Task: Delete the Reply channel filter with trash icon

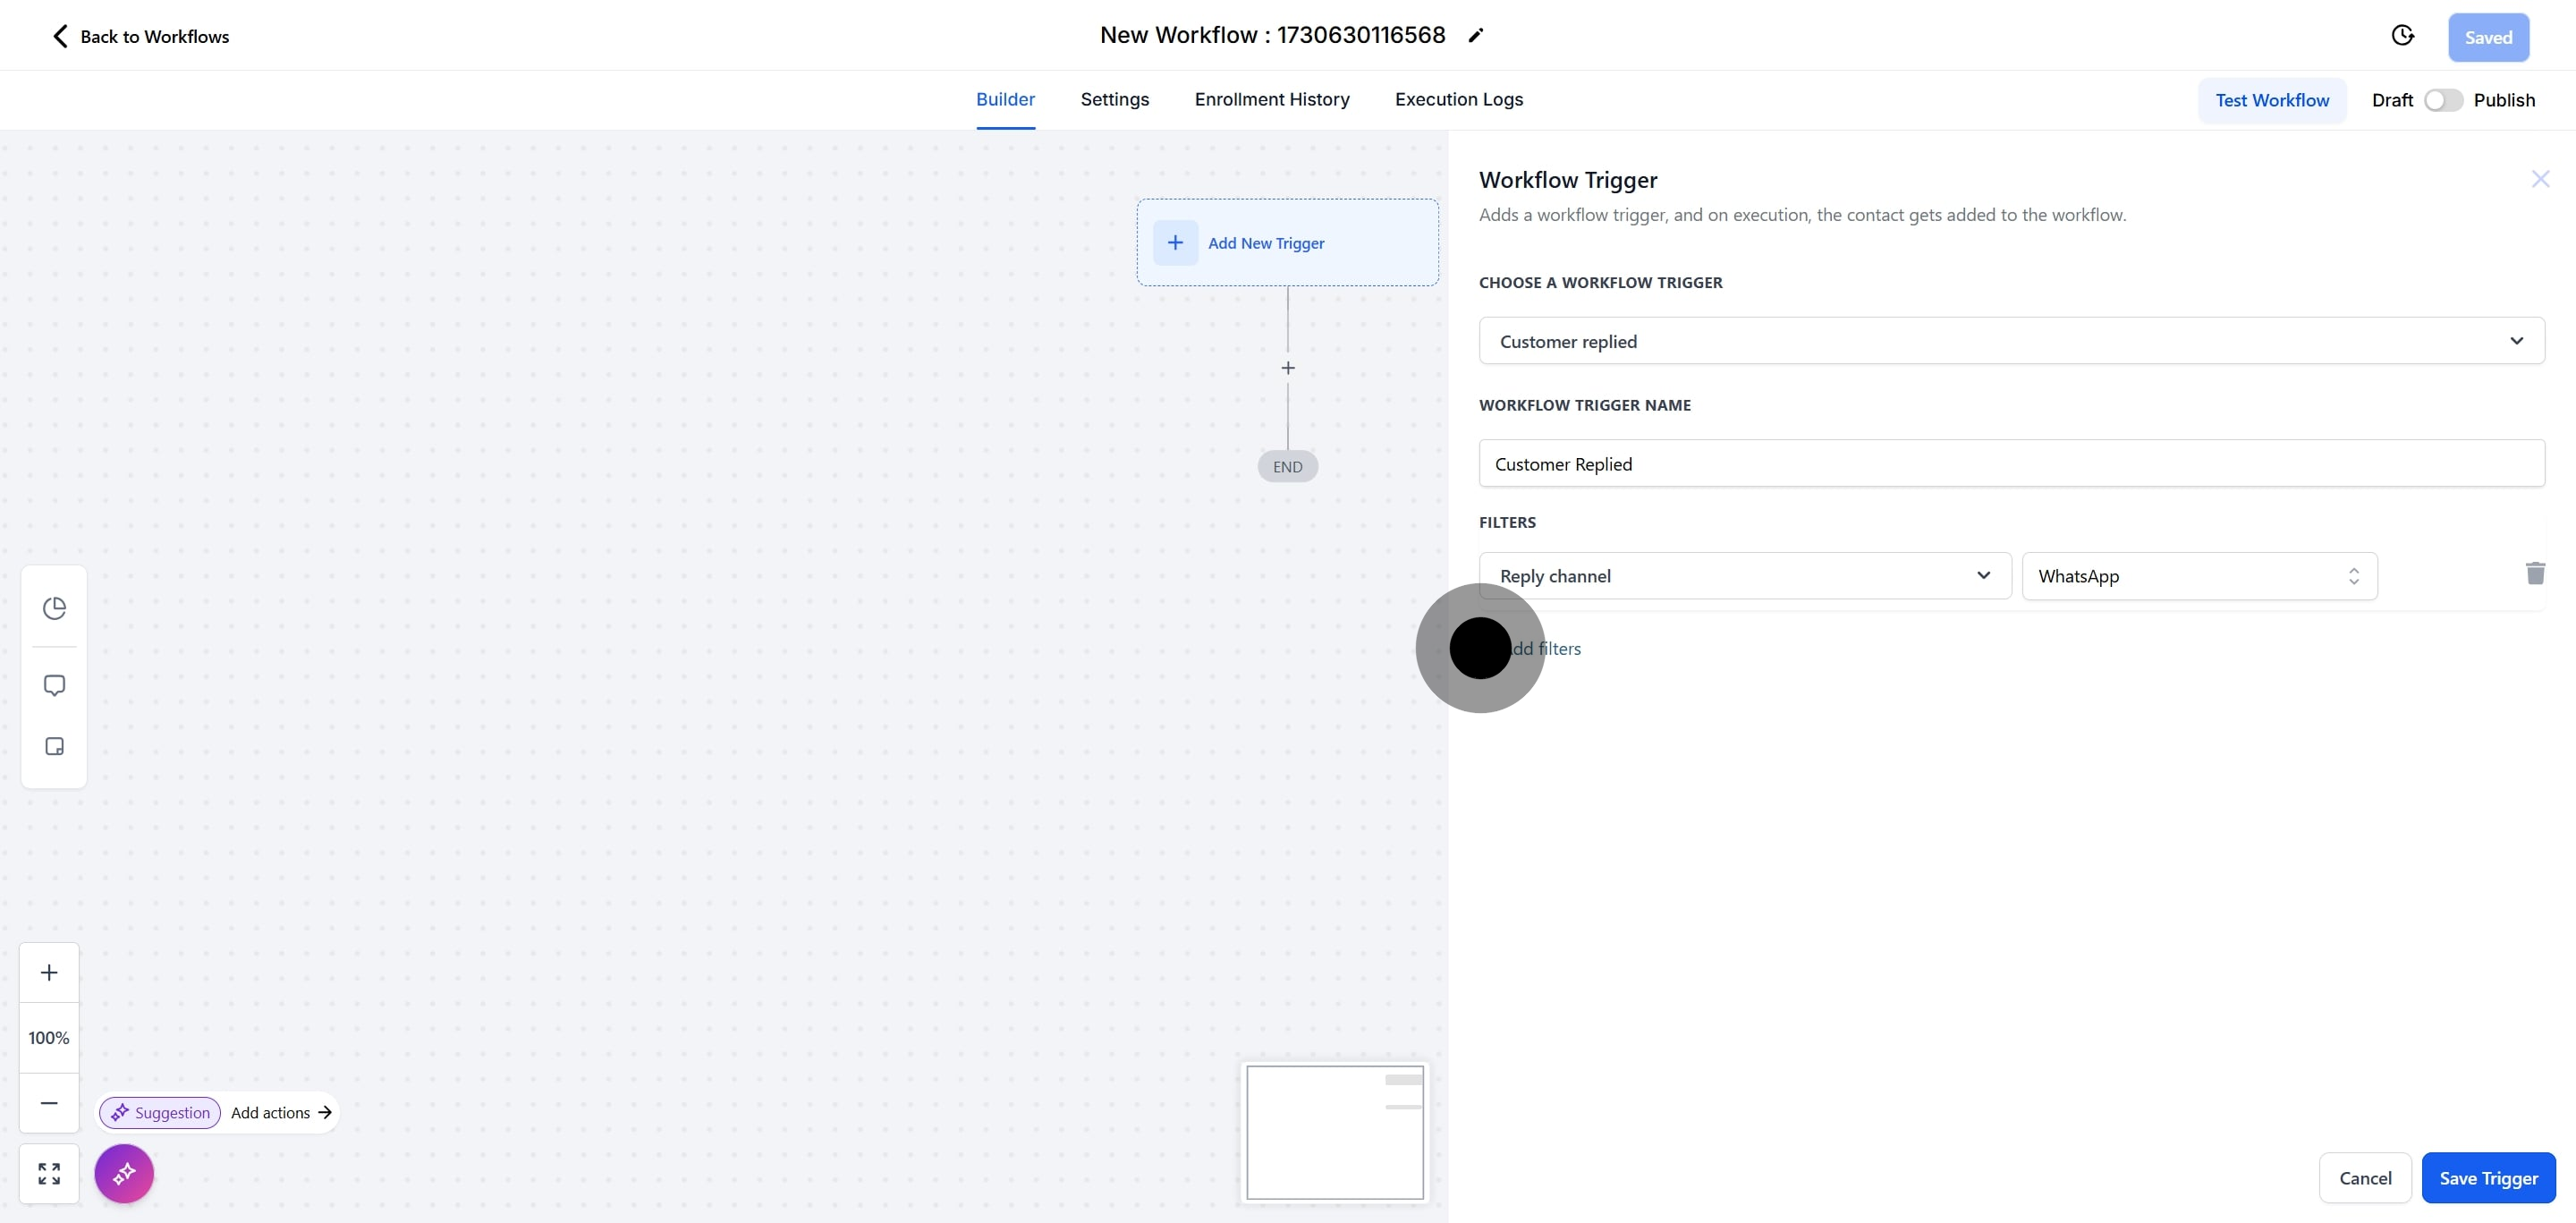Action: 2534,573
